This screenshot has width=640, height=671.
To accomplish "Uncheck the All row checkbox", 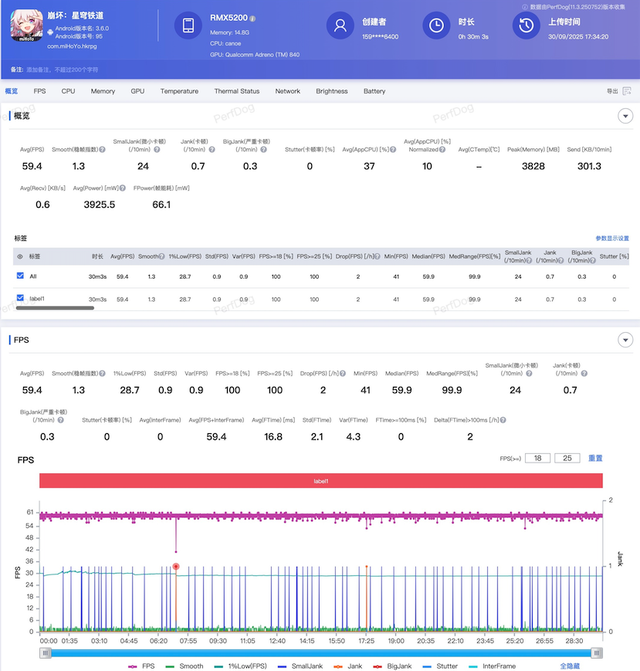I will coord(21,276).
